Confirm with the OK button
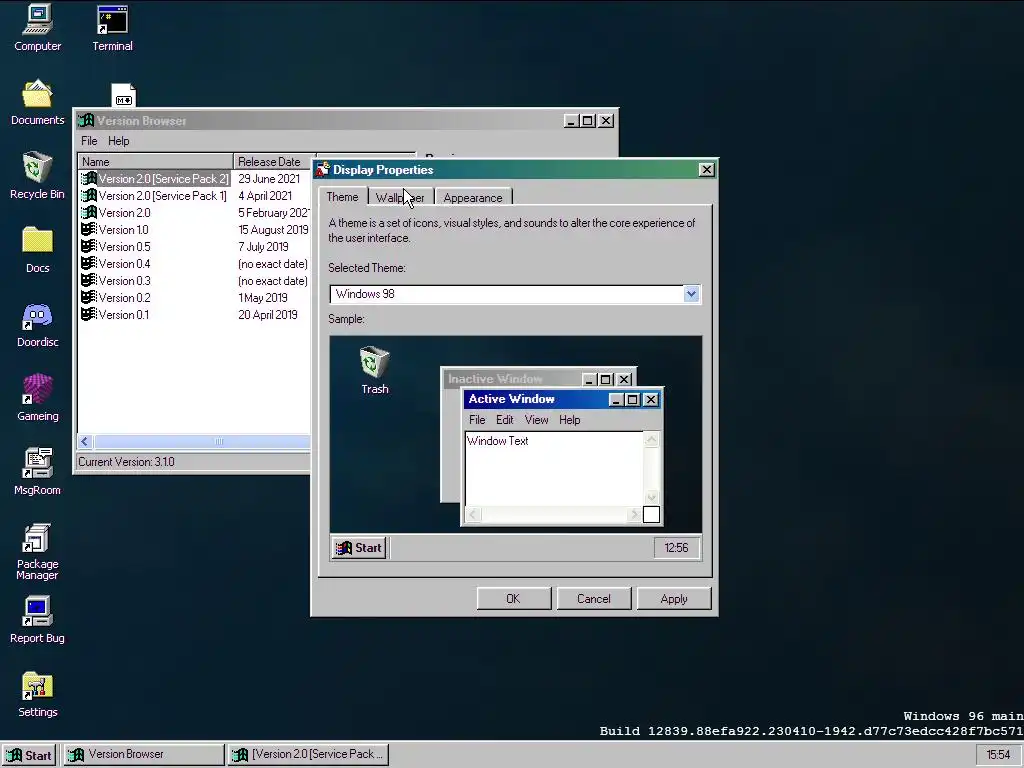 click(x=514, y=599)
